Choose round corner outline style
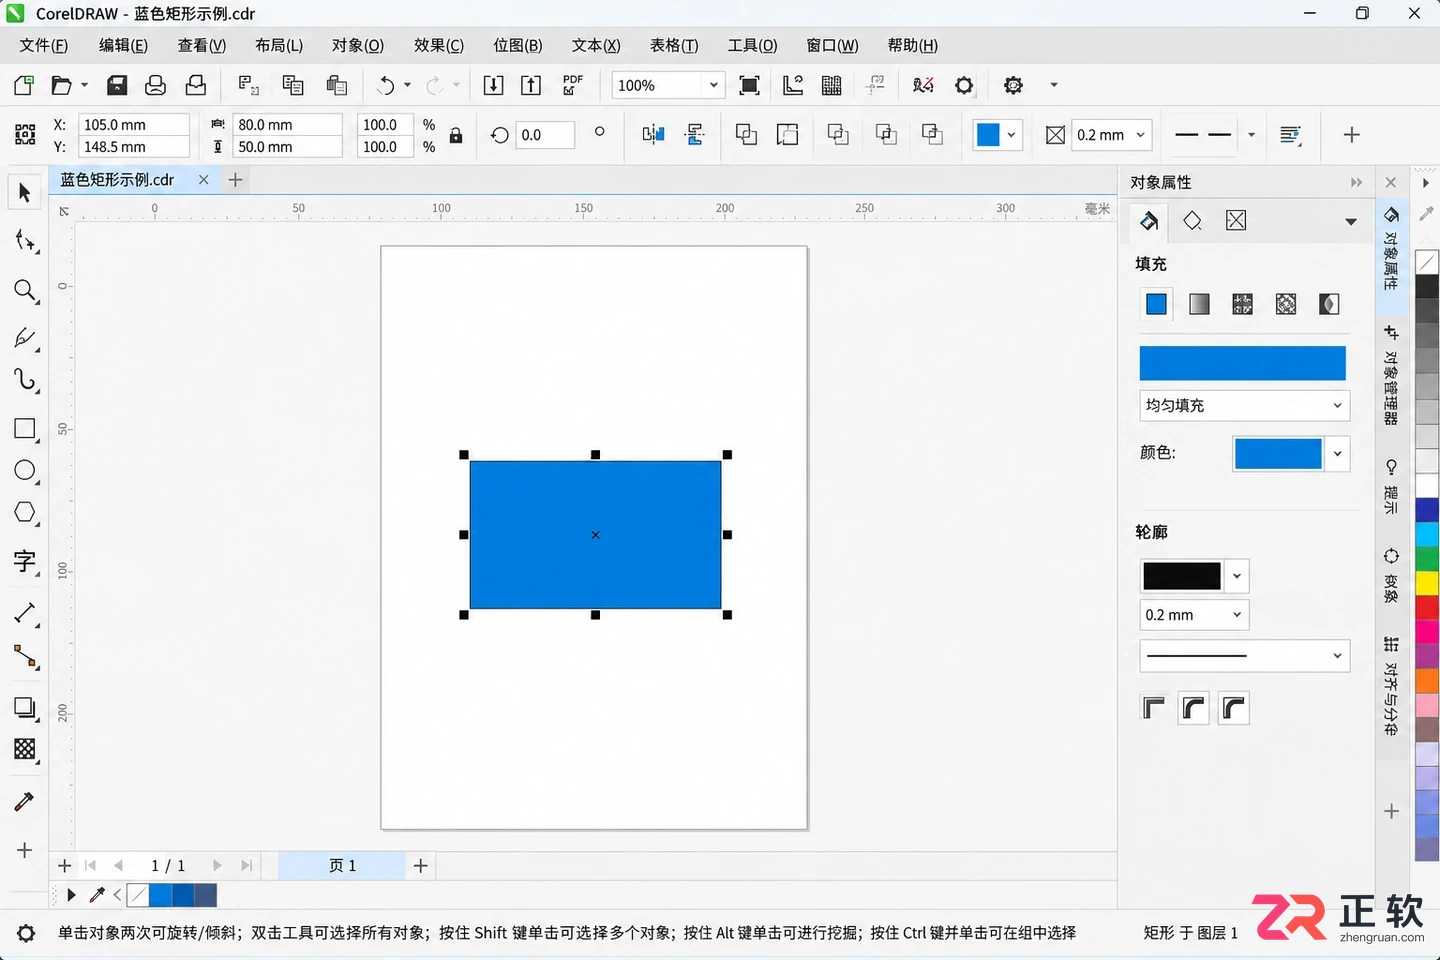Screen dimensions: 1440x960 (1194, 708)
